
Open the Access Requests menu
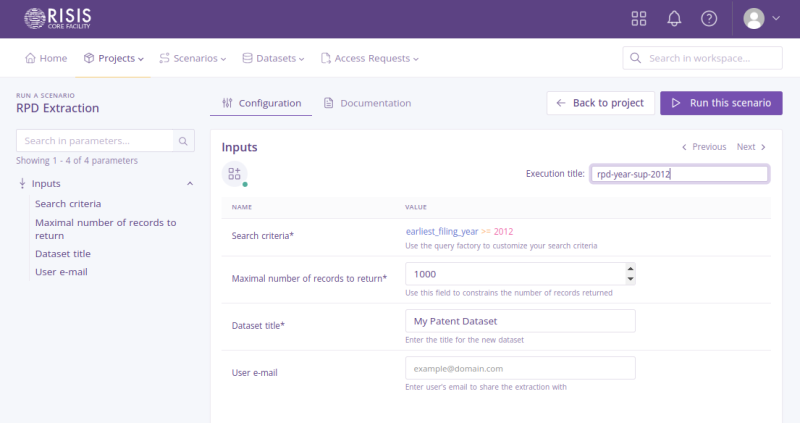point(369,58)
